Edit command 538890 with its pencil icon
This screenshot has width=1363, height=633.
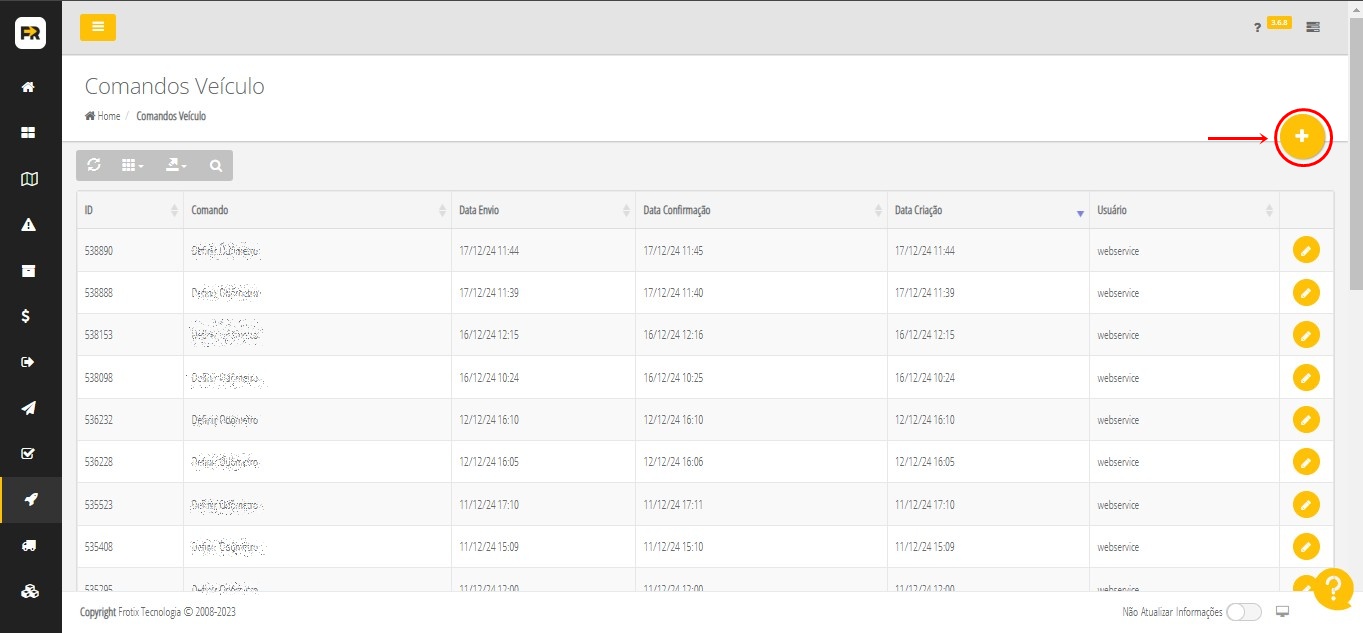point(1306,250)
